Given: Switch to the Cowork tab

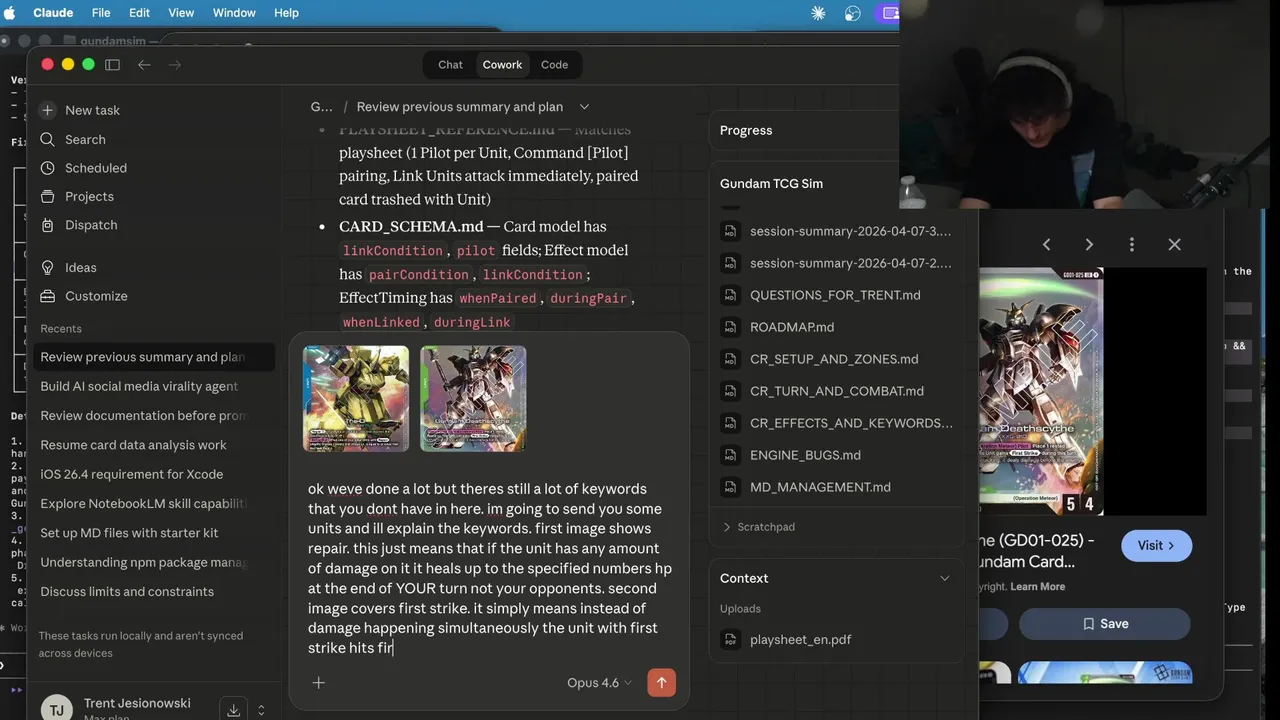Looking at the screenshot, I should 502,64.
